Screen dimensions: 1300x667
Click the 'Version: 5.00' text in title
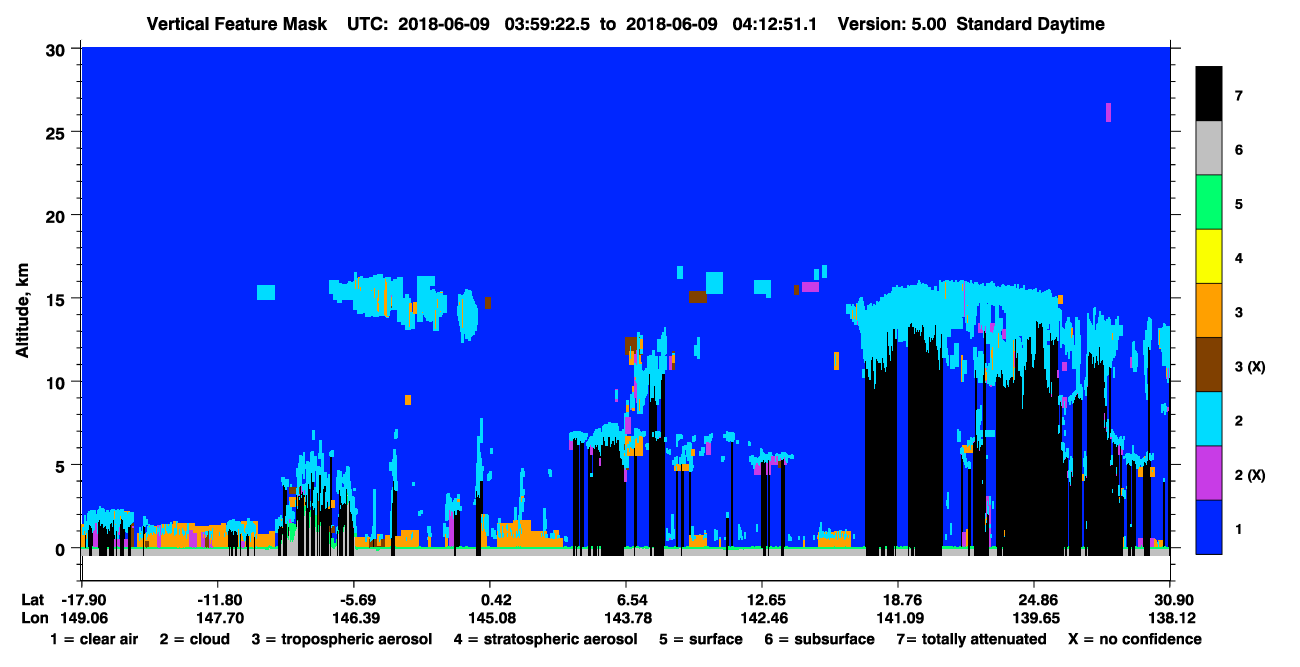pyautogui.click(x=892, y=24)
